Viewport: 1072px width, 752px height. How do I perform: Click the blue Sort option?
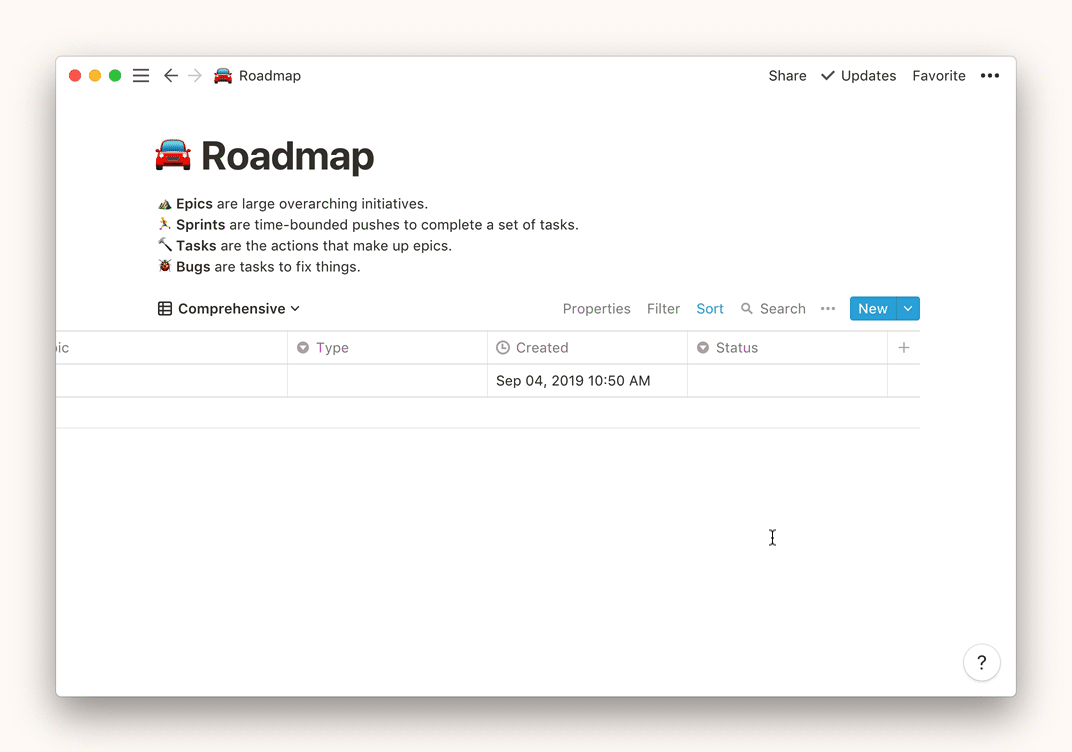point(710,309)
